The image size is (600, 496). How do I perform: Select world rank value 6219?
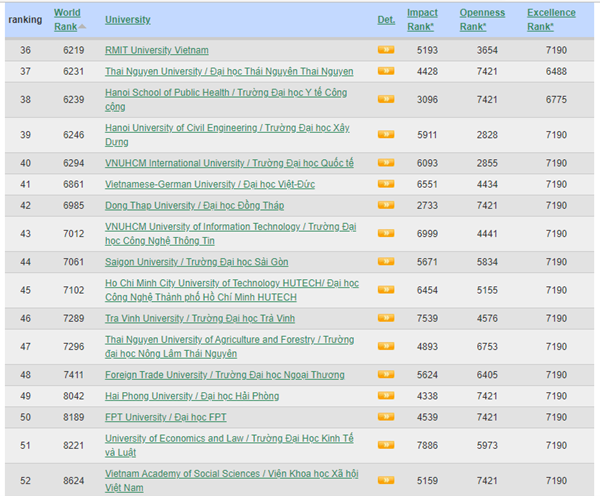[73, 50]
